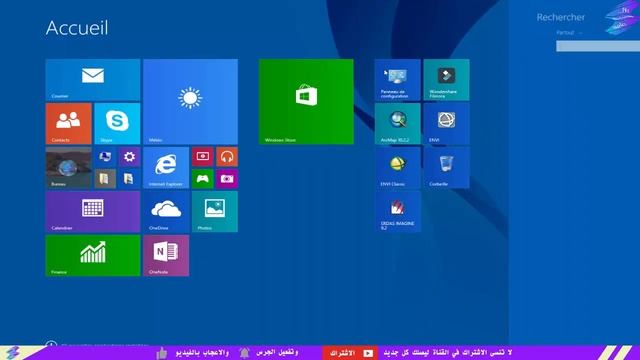This screenshot has width=640, height=360.
Task: Expand the Partout search scope dropdown
Action: click(x=569, y=33)
